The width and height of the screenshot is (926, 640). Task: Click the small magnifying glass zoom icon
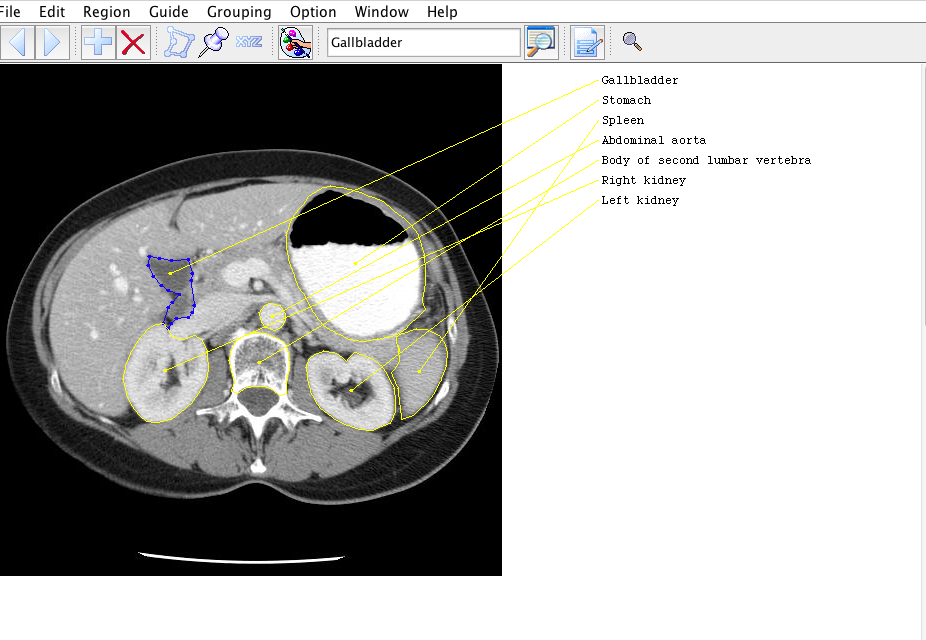click(x=632, y=41)
